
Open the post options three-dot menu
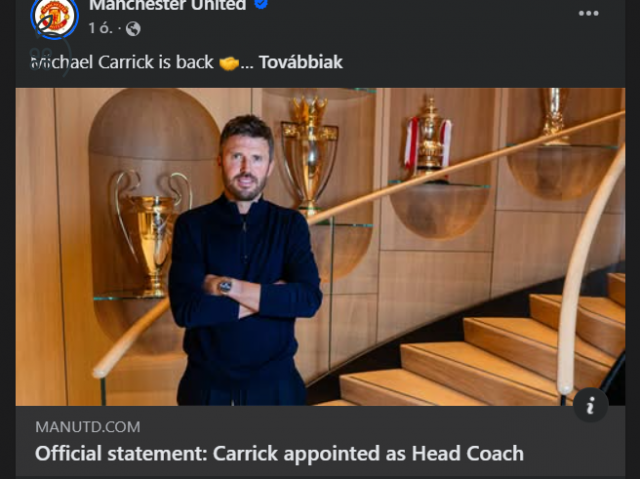(x=588, y=13)
